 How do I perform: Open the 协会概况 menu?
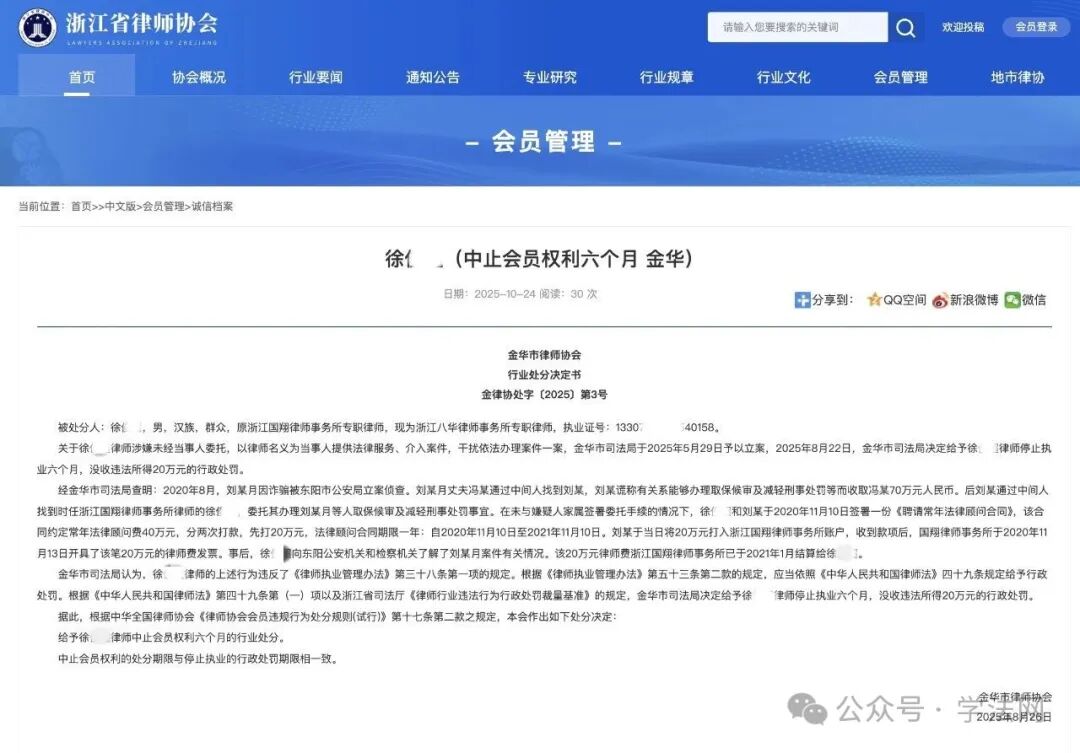coord(200,76)
